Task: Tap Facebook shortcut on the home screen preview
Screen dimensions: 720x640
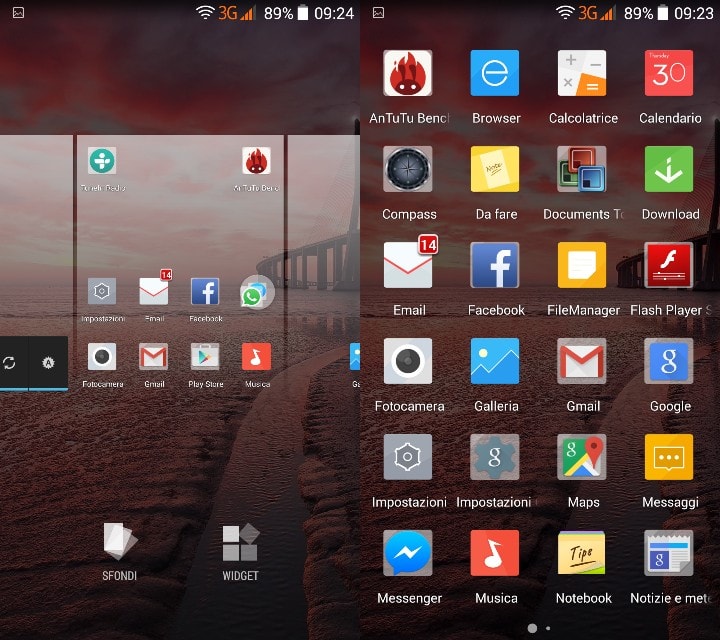Action: click(205, 291)
